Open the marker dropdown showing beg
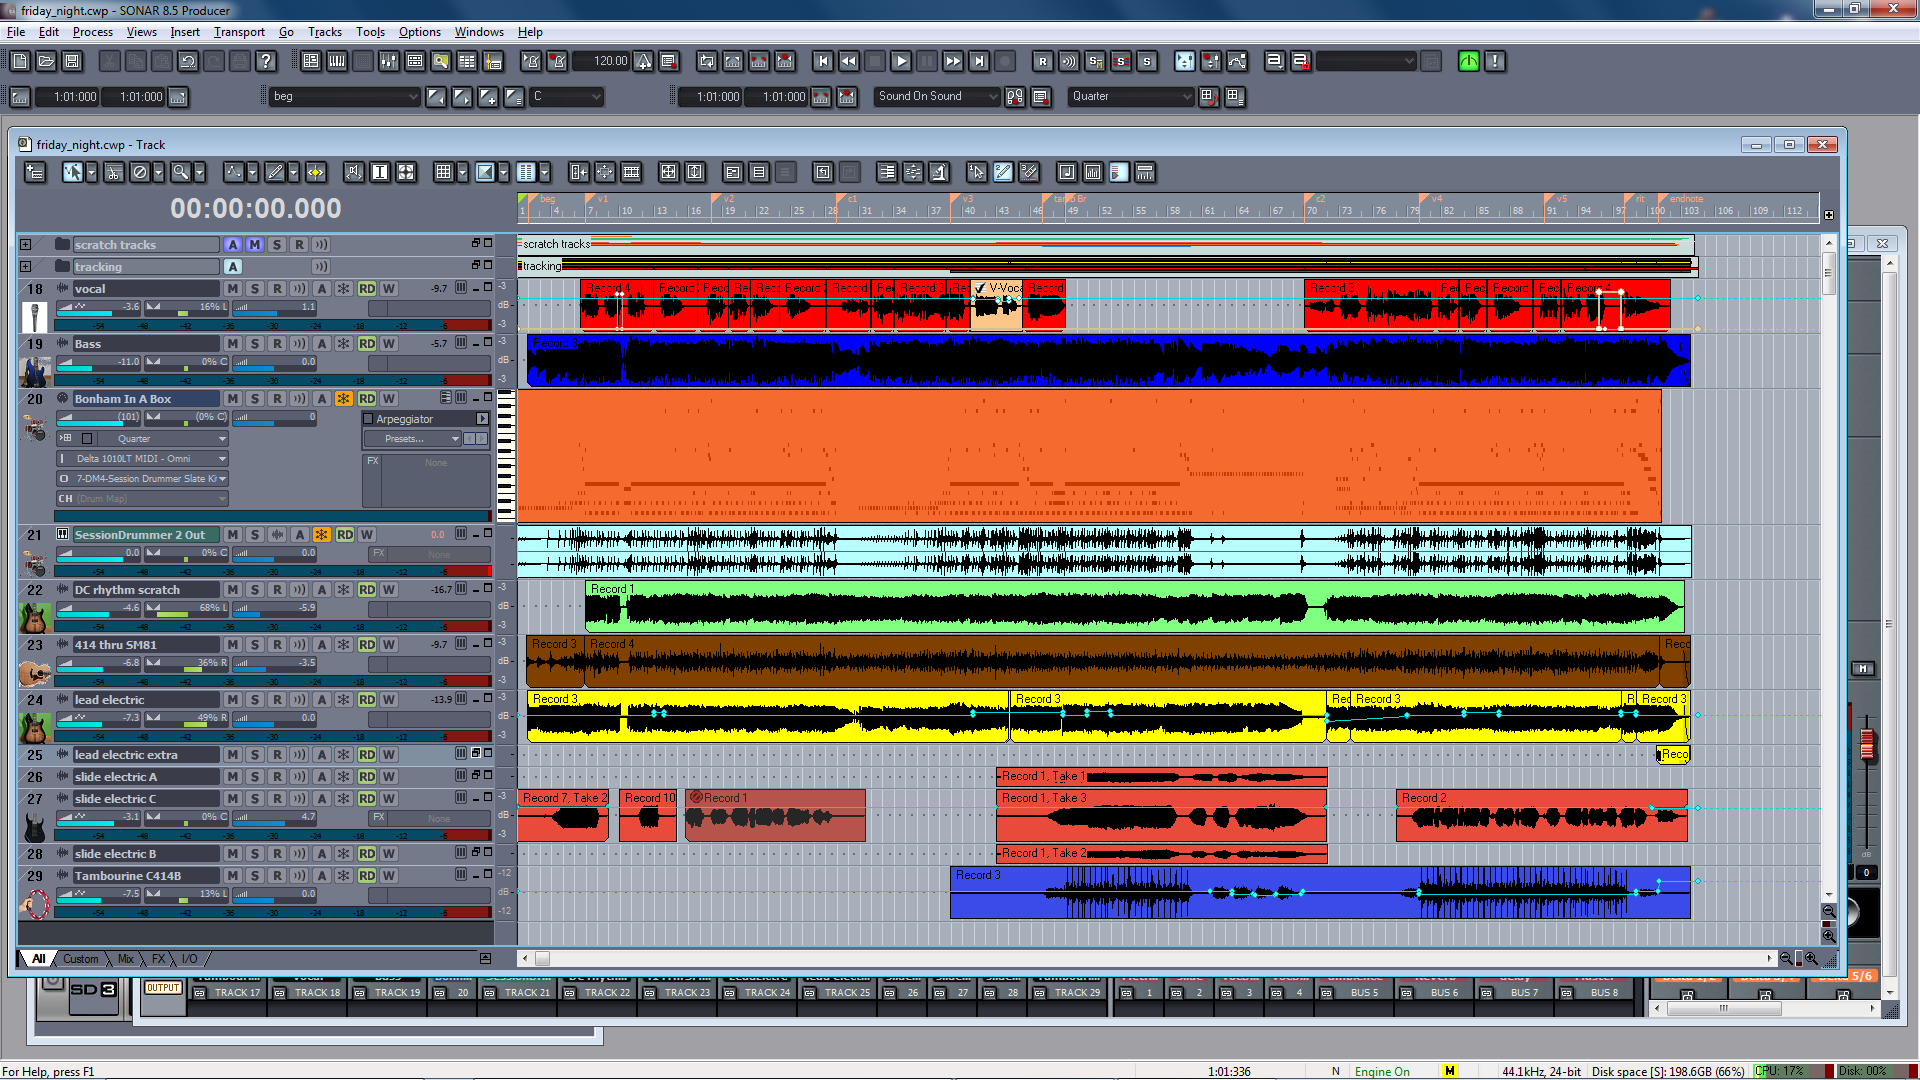Screen dimensions: 1920x1080 coord(345,97)
